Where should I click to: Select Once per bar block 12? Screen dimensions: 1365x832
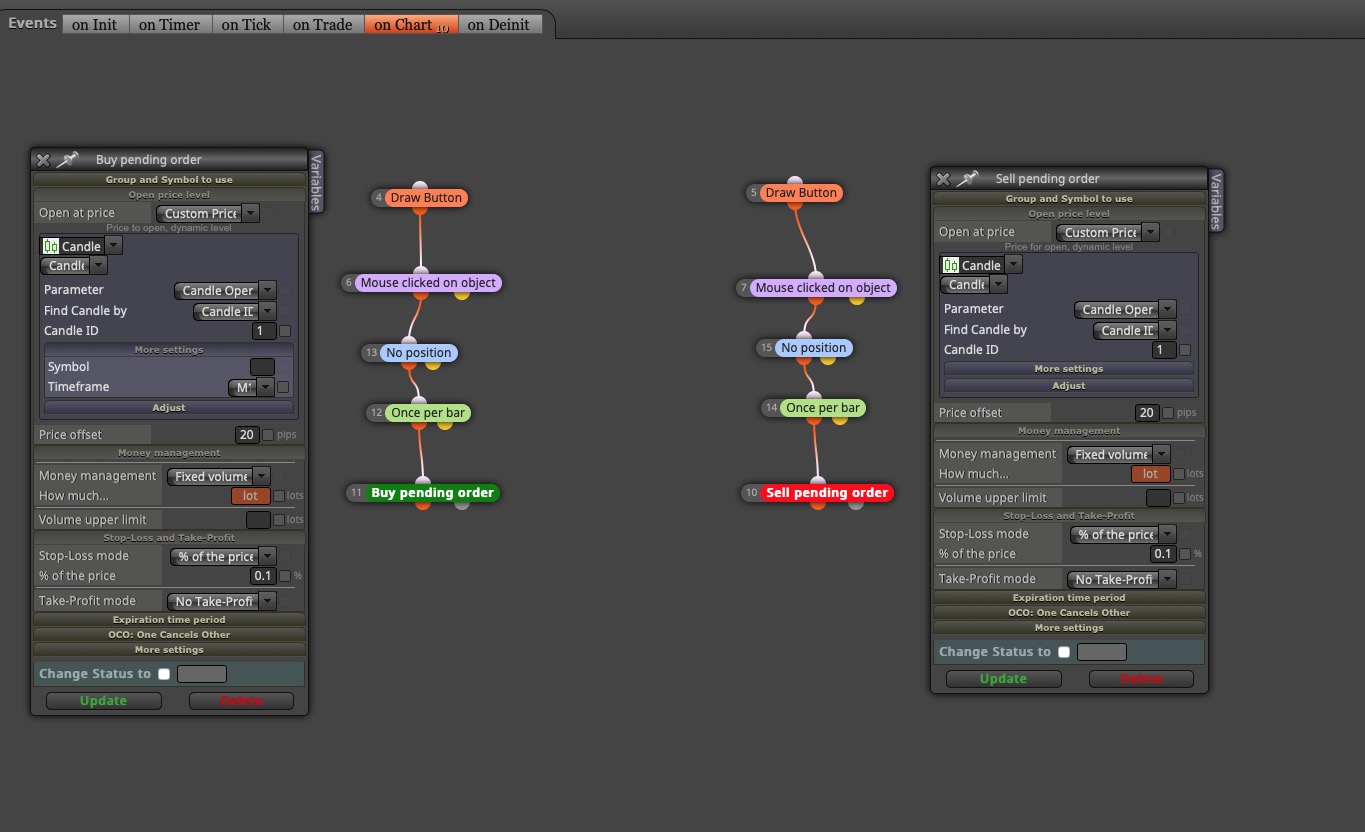pos(428,413)
